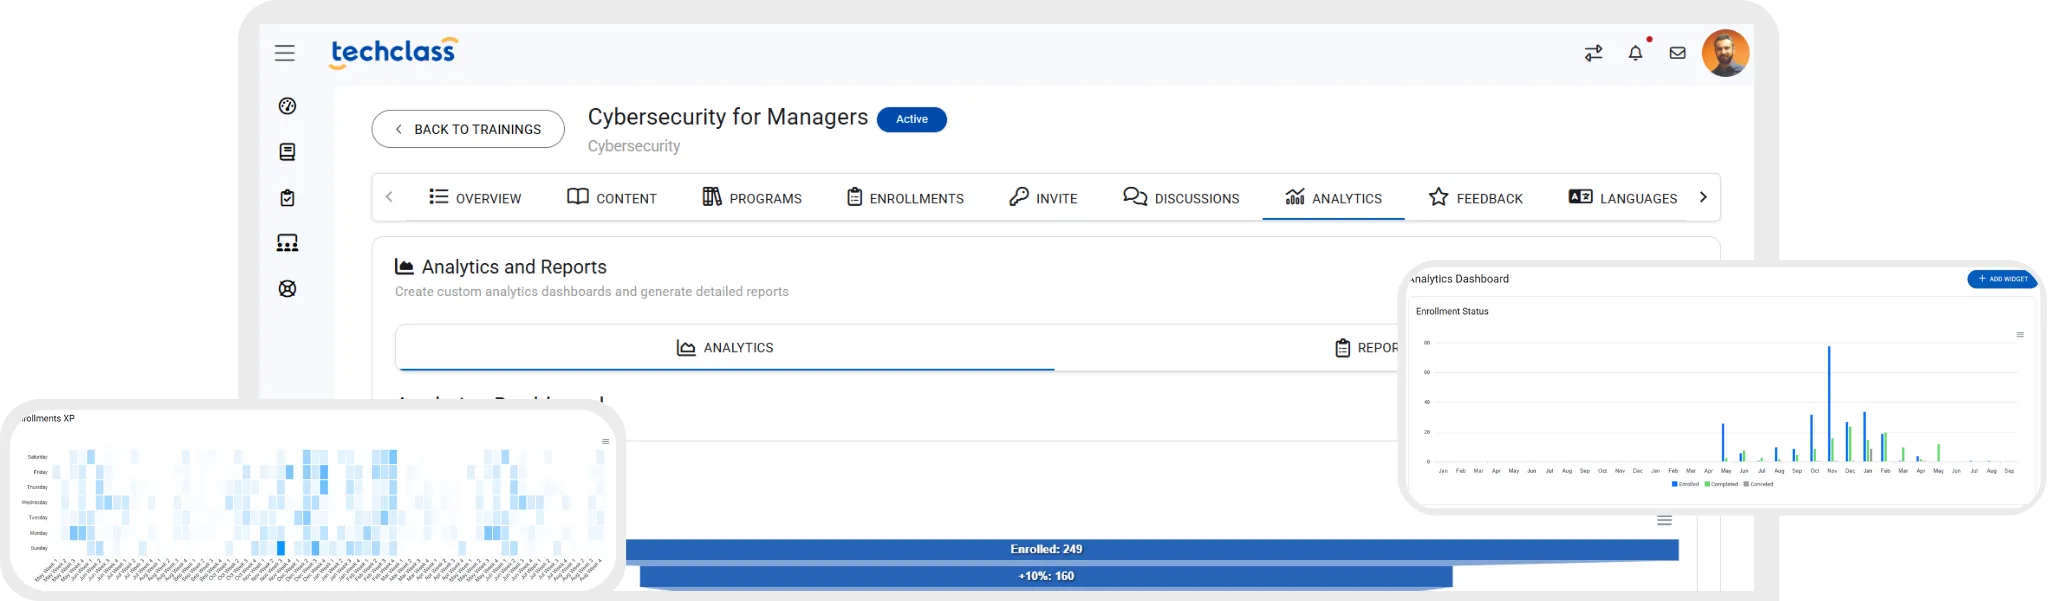
Task: Click the Sunday row label in heatmap
Action: click(39, 549)
